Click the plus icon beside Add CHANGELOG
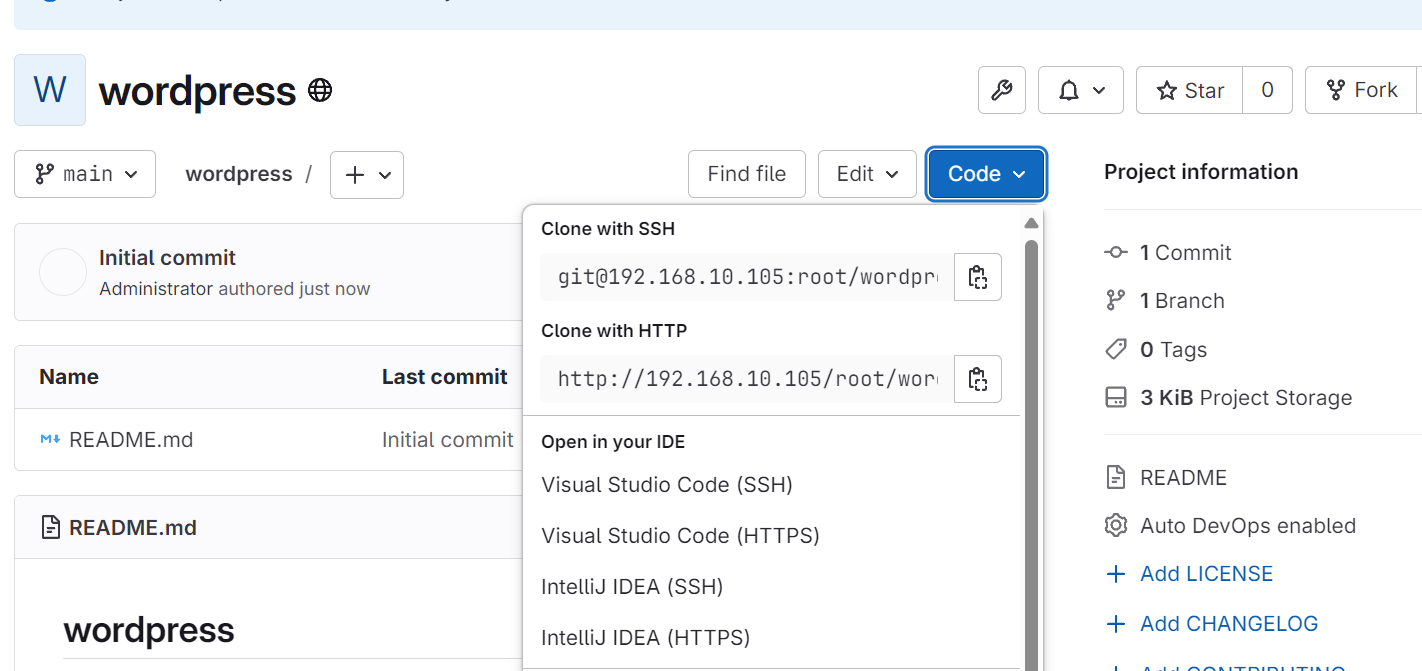Screen dimensions: 1422x671 point(1116,624)
